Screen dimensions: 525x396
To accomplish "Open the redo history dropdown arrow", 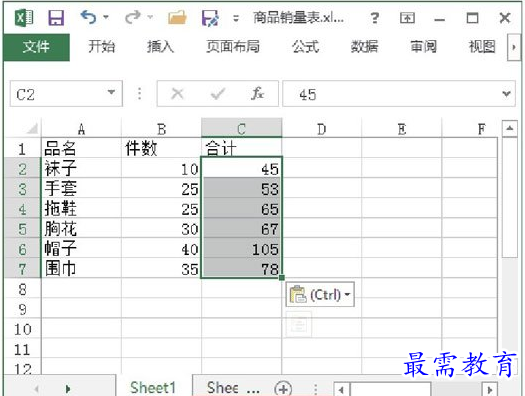I will coord(150,17).
